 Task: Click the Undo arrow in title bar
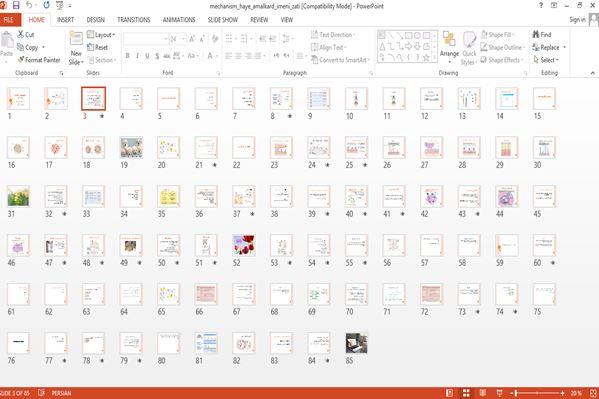pyautogui.click(x=29, y=5)
